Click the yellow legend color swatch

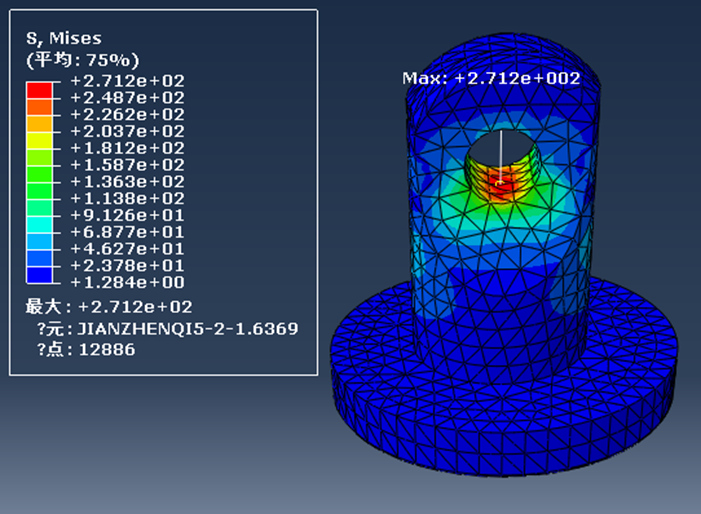pyautogui.click(x=39, y=141)
